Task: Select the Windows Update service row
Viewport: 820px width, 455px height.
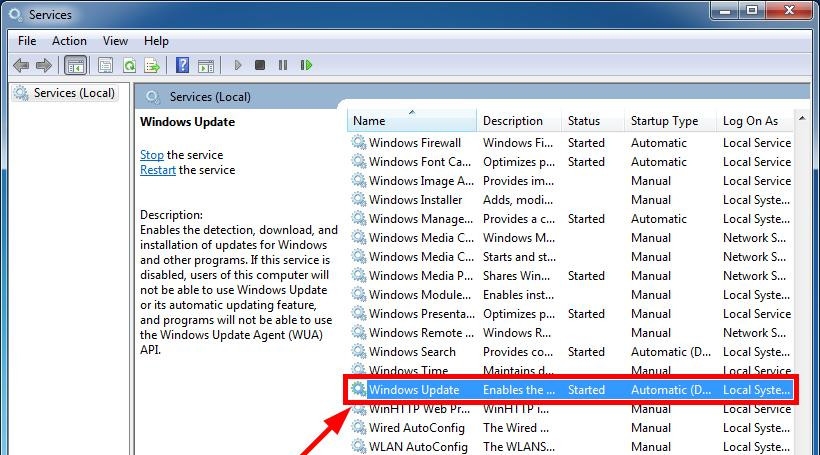Action: click(x=571, y=390)
